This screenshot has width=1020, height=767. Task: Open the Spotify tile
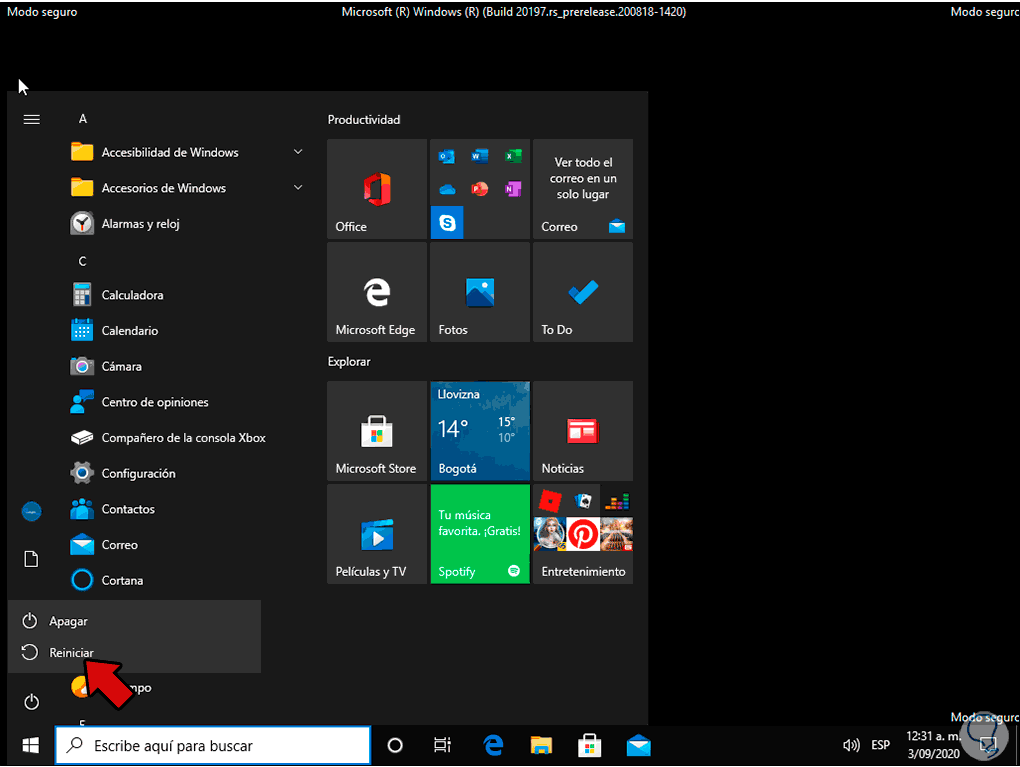click(480, 534)
